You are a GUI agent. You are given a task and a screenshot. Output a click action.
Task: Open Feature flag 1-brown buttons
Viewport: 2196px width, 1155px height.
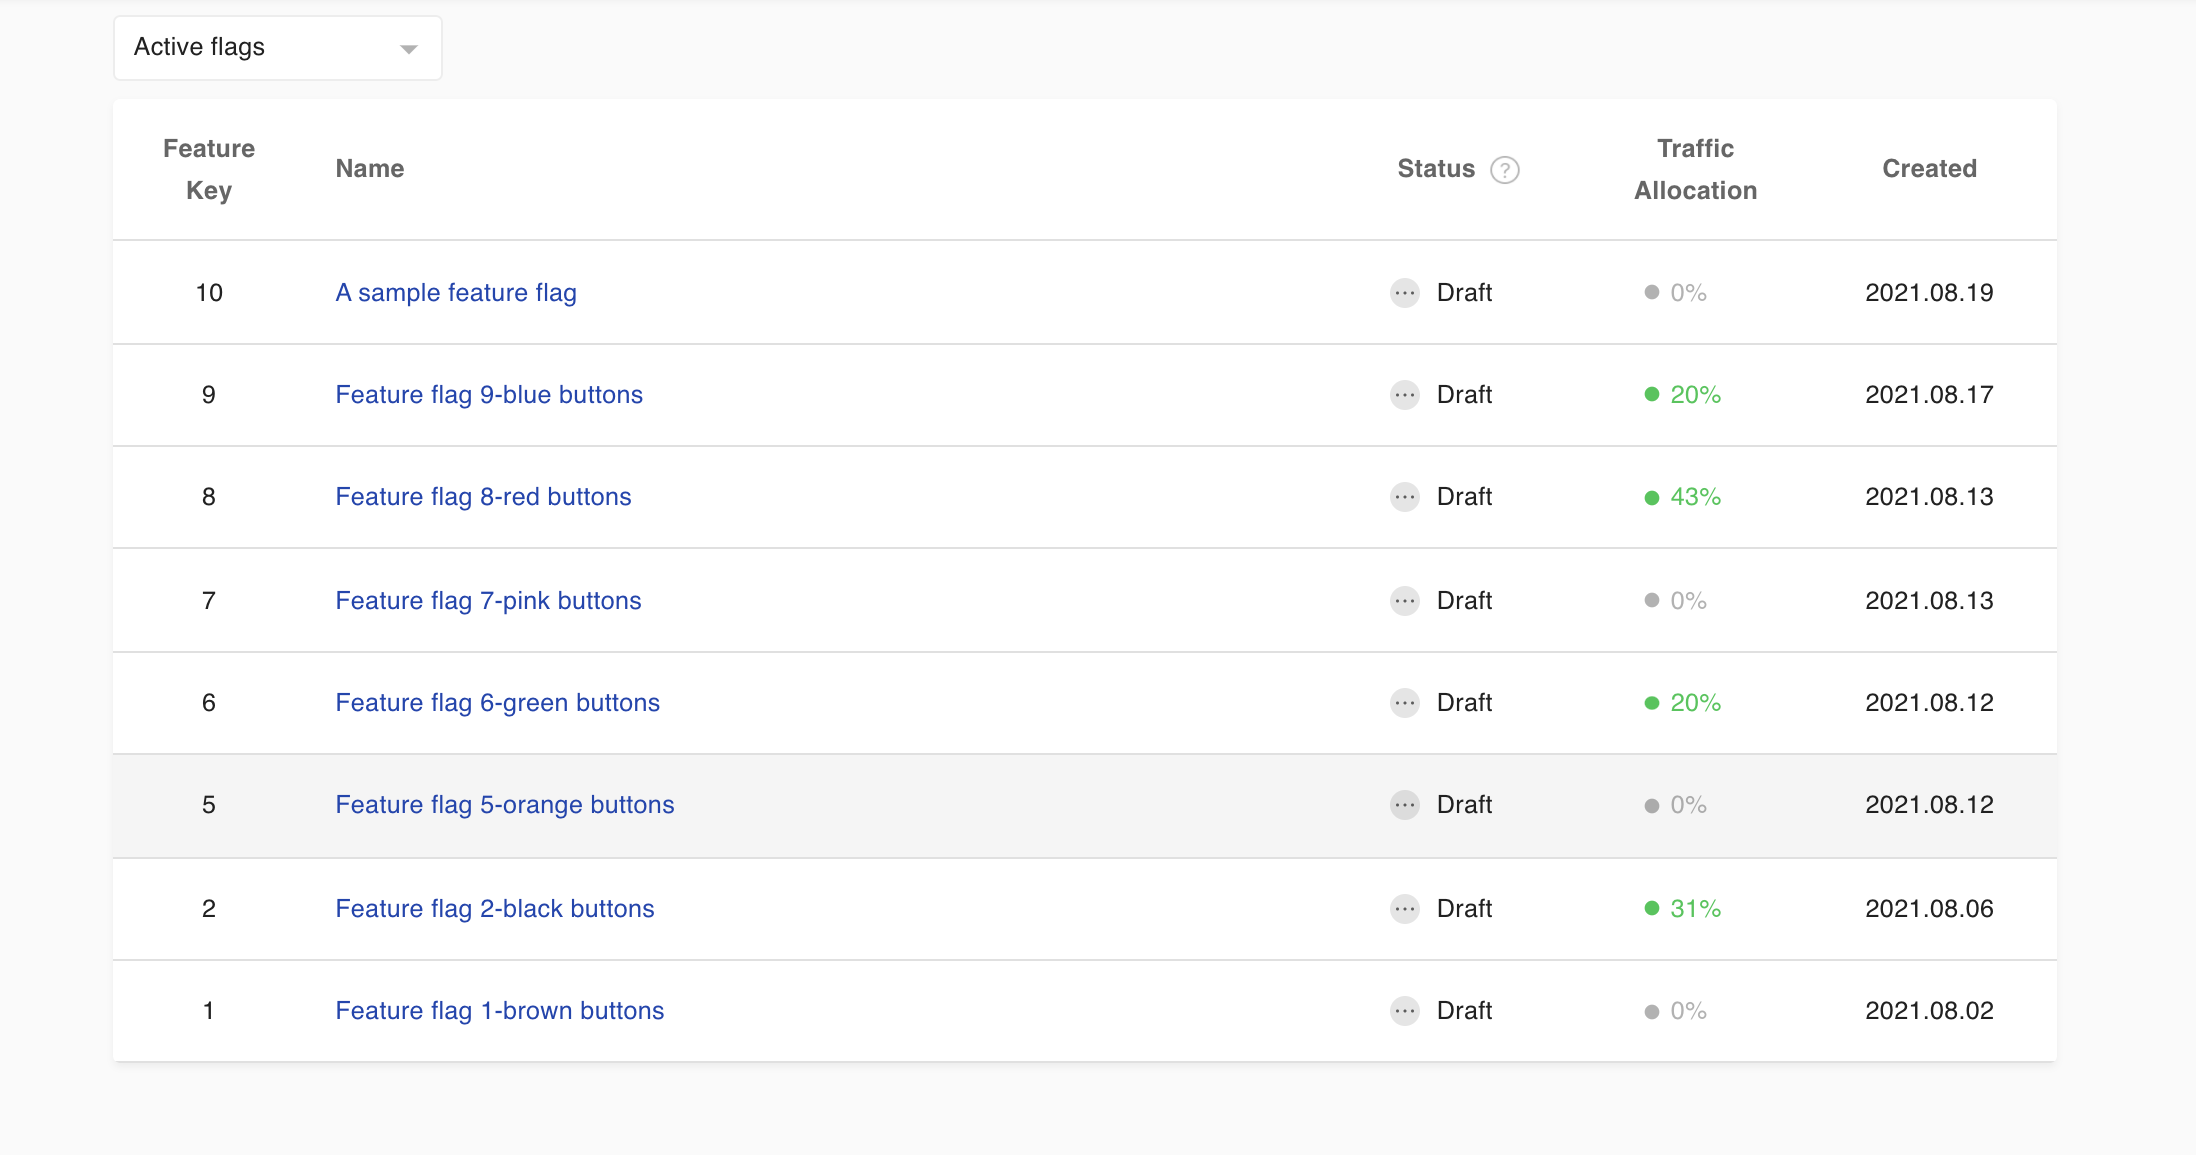tap(499, 1011)
